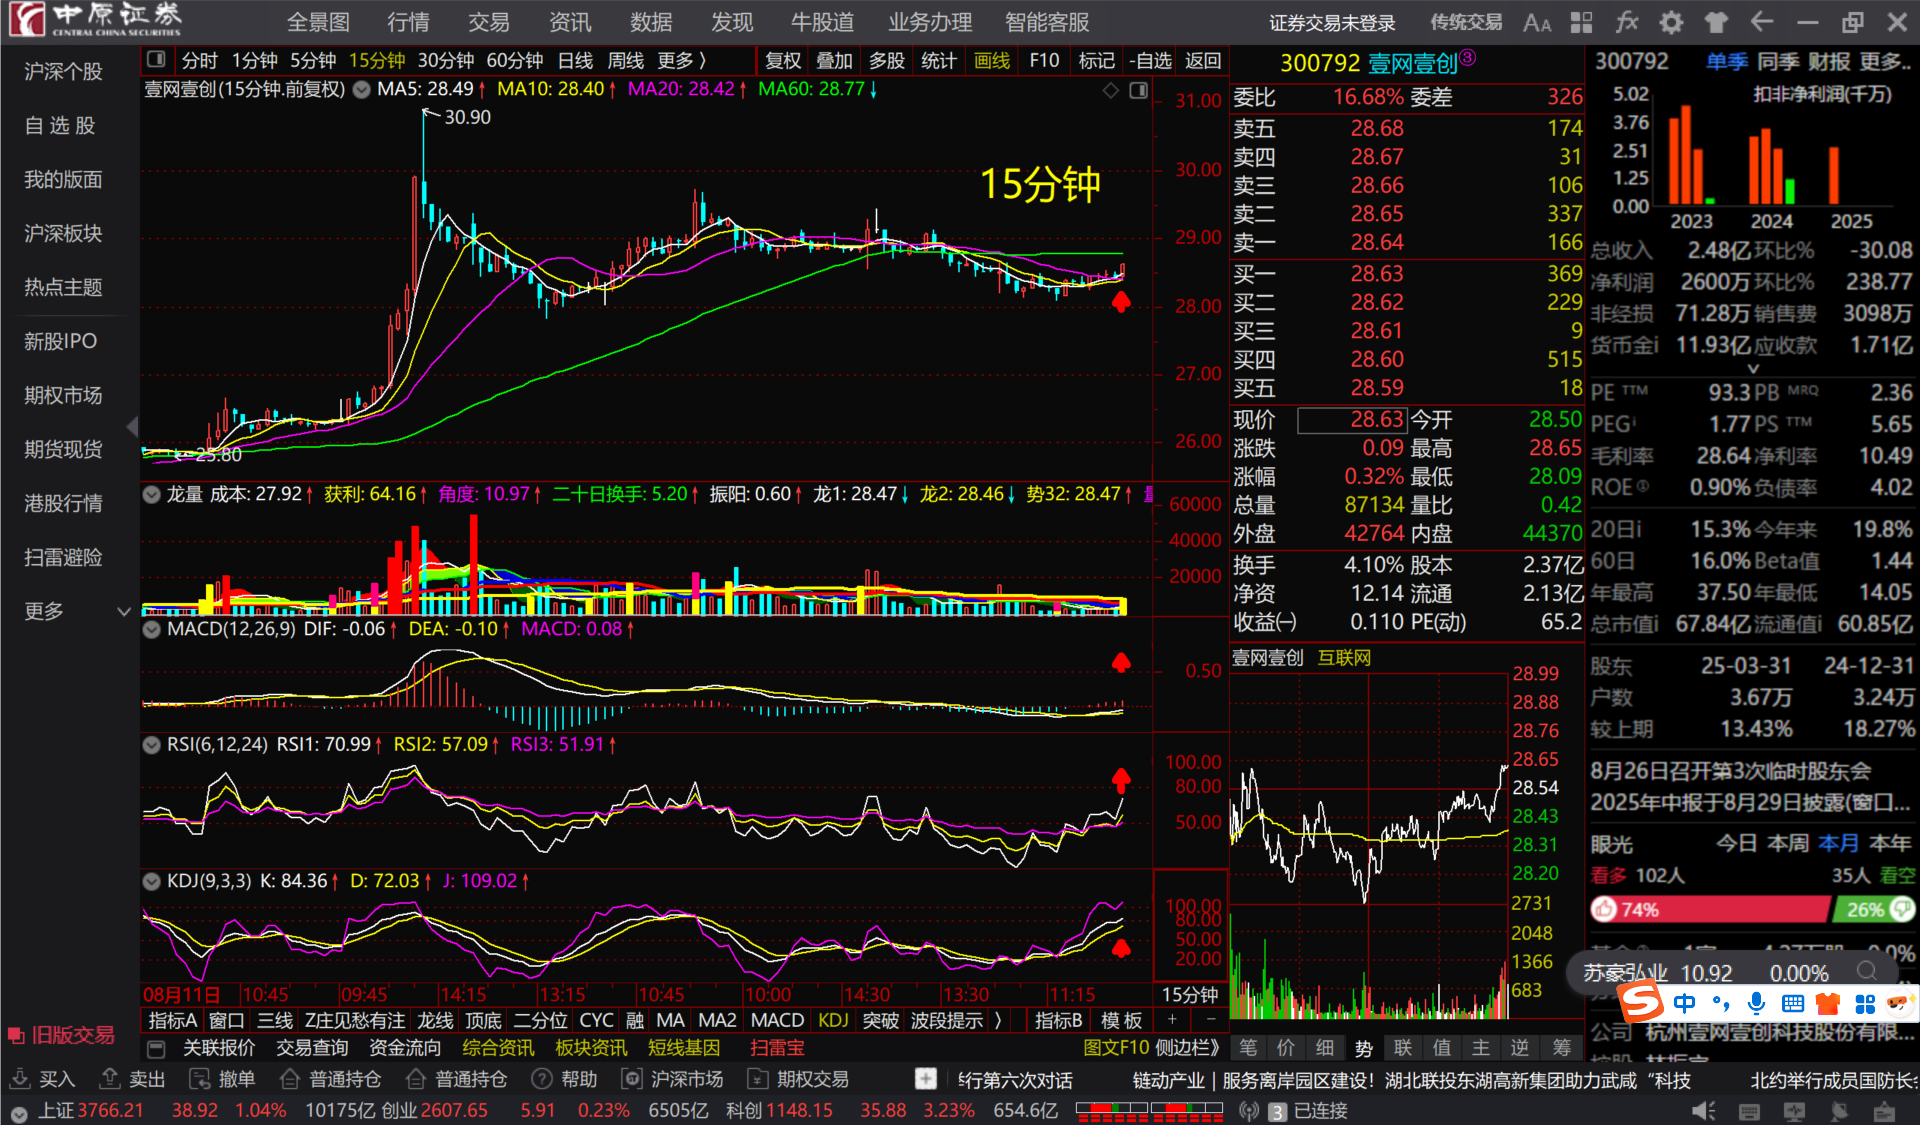The width and height of the screenshot is (1920, 1125).
Task: Expand 更多 periods in timeframe bar
Action: pos(682,60)
